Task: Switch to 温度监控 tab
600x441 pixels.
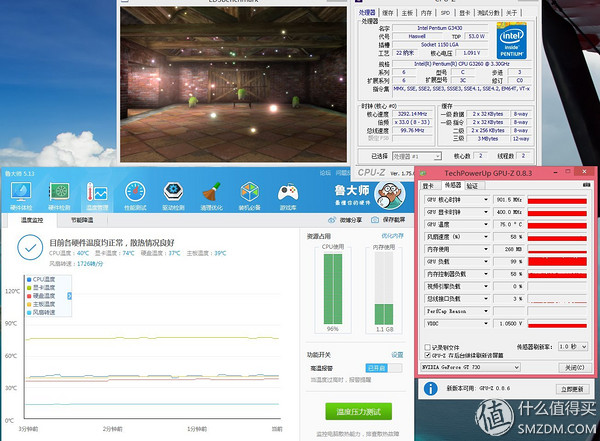Action: pyautogui.click(x=32, y=220)
